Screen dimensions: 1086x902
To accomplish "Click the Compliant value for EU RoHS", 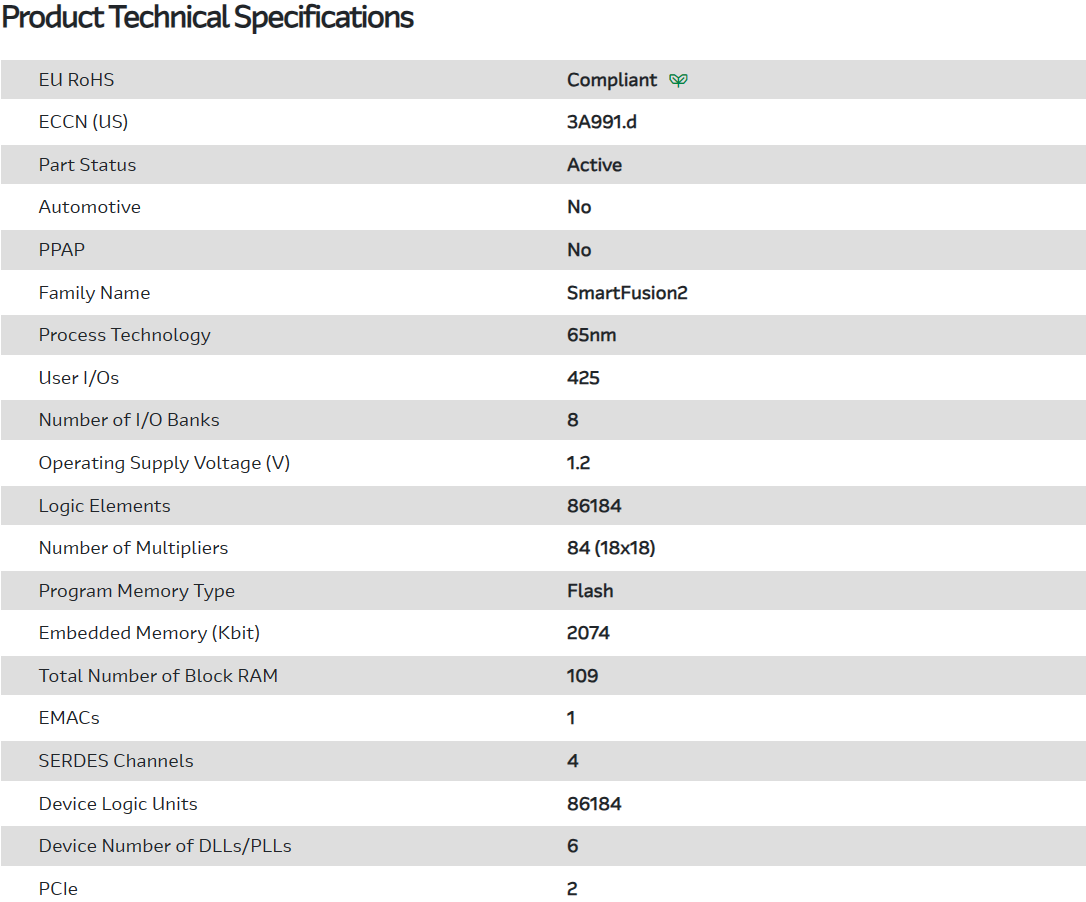I will (x=612, y=80).
